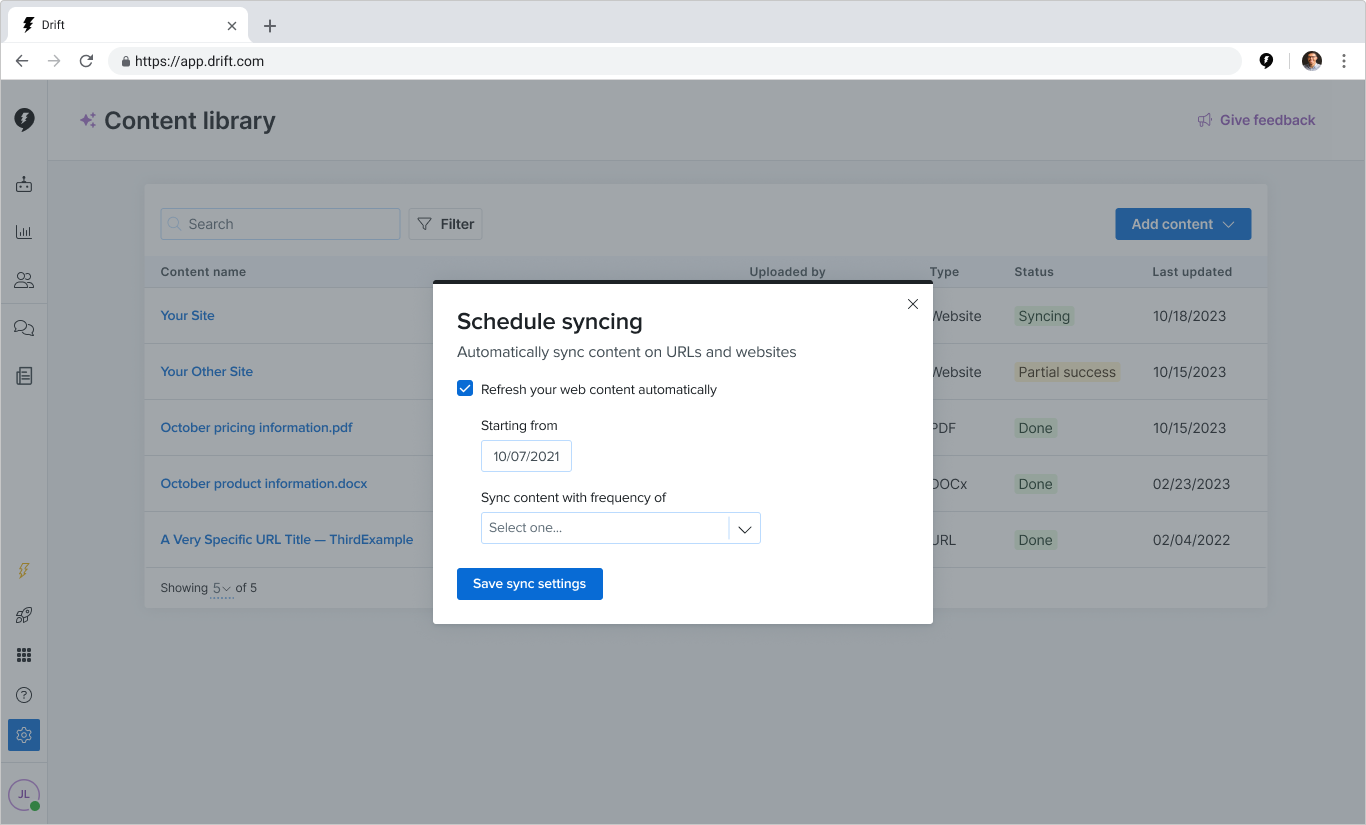Change the Showing rows count dropdown
The image size is (1366, 825).
tap(221, 588)
